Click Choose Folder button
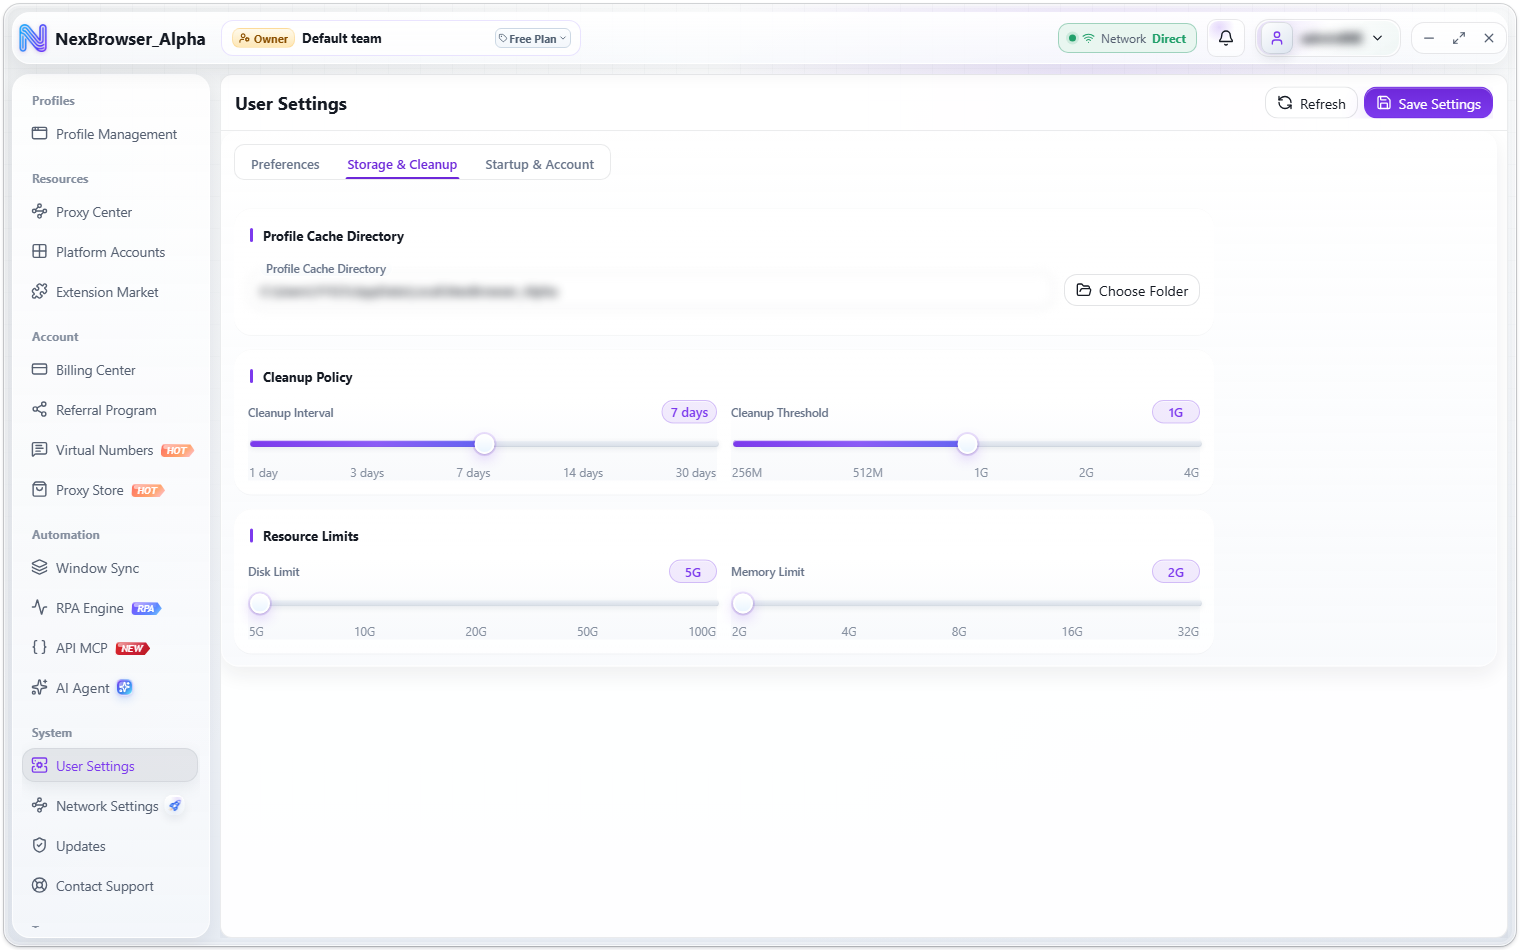The height and width of the screenshot is (950, 1520). coord(1132,290)
